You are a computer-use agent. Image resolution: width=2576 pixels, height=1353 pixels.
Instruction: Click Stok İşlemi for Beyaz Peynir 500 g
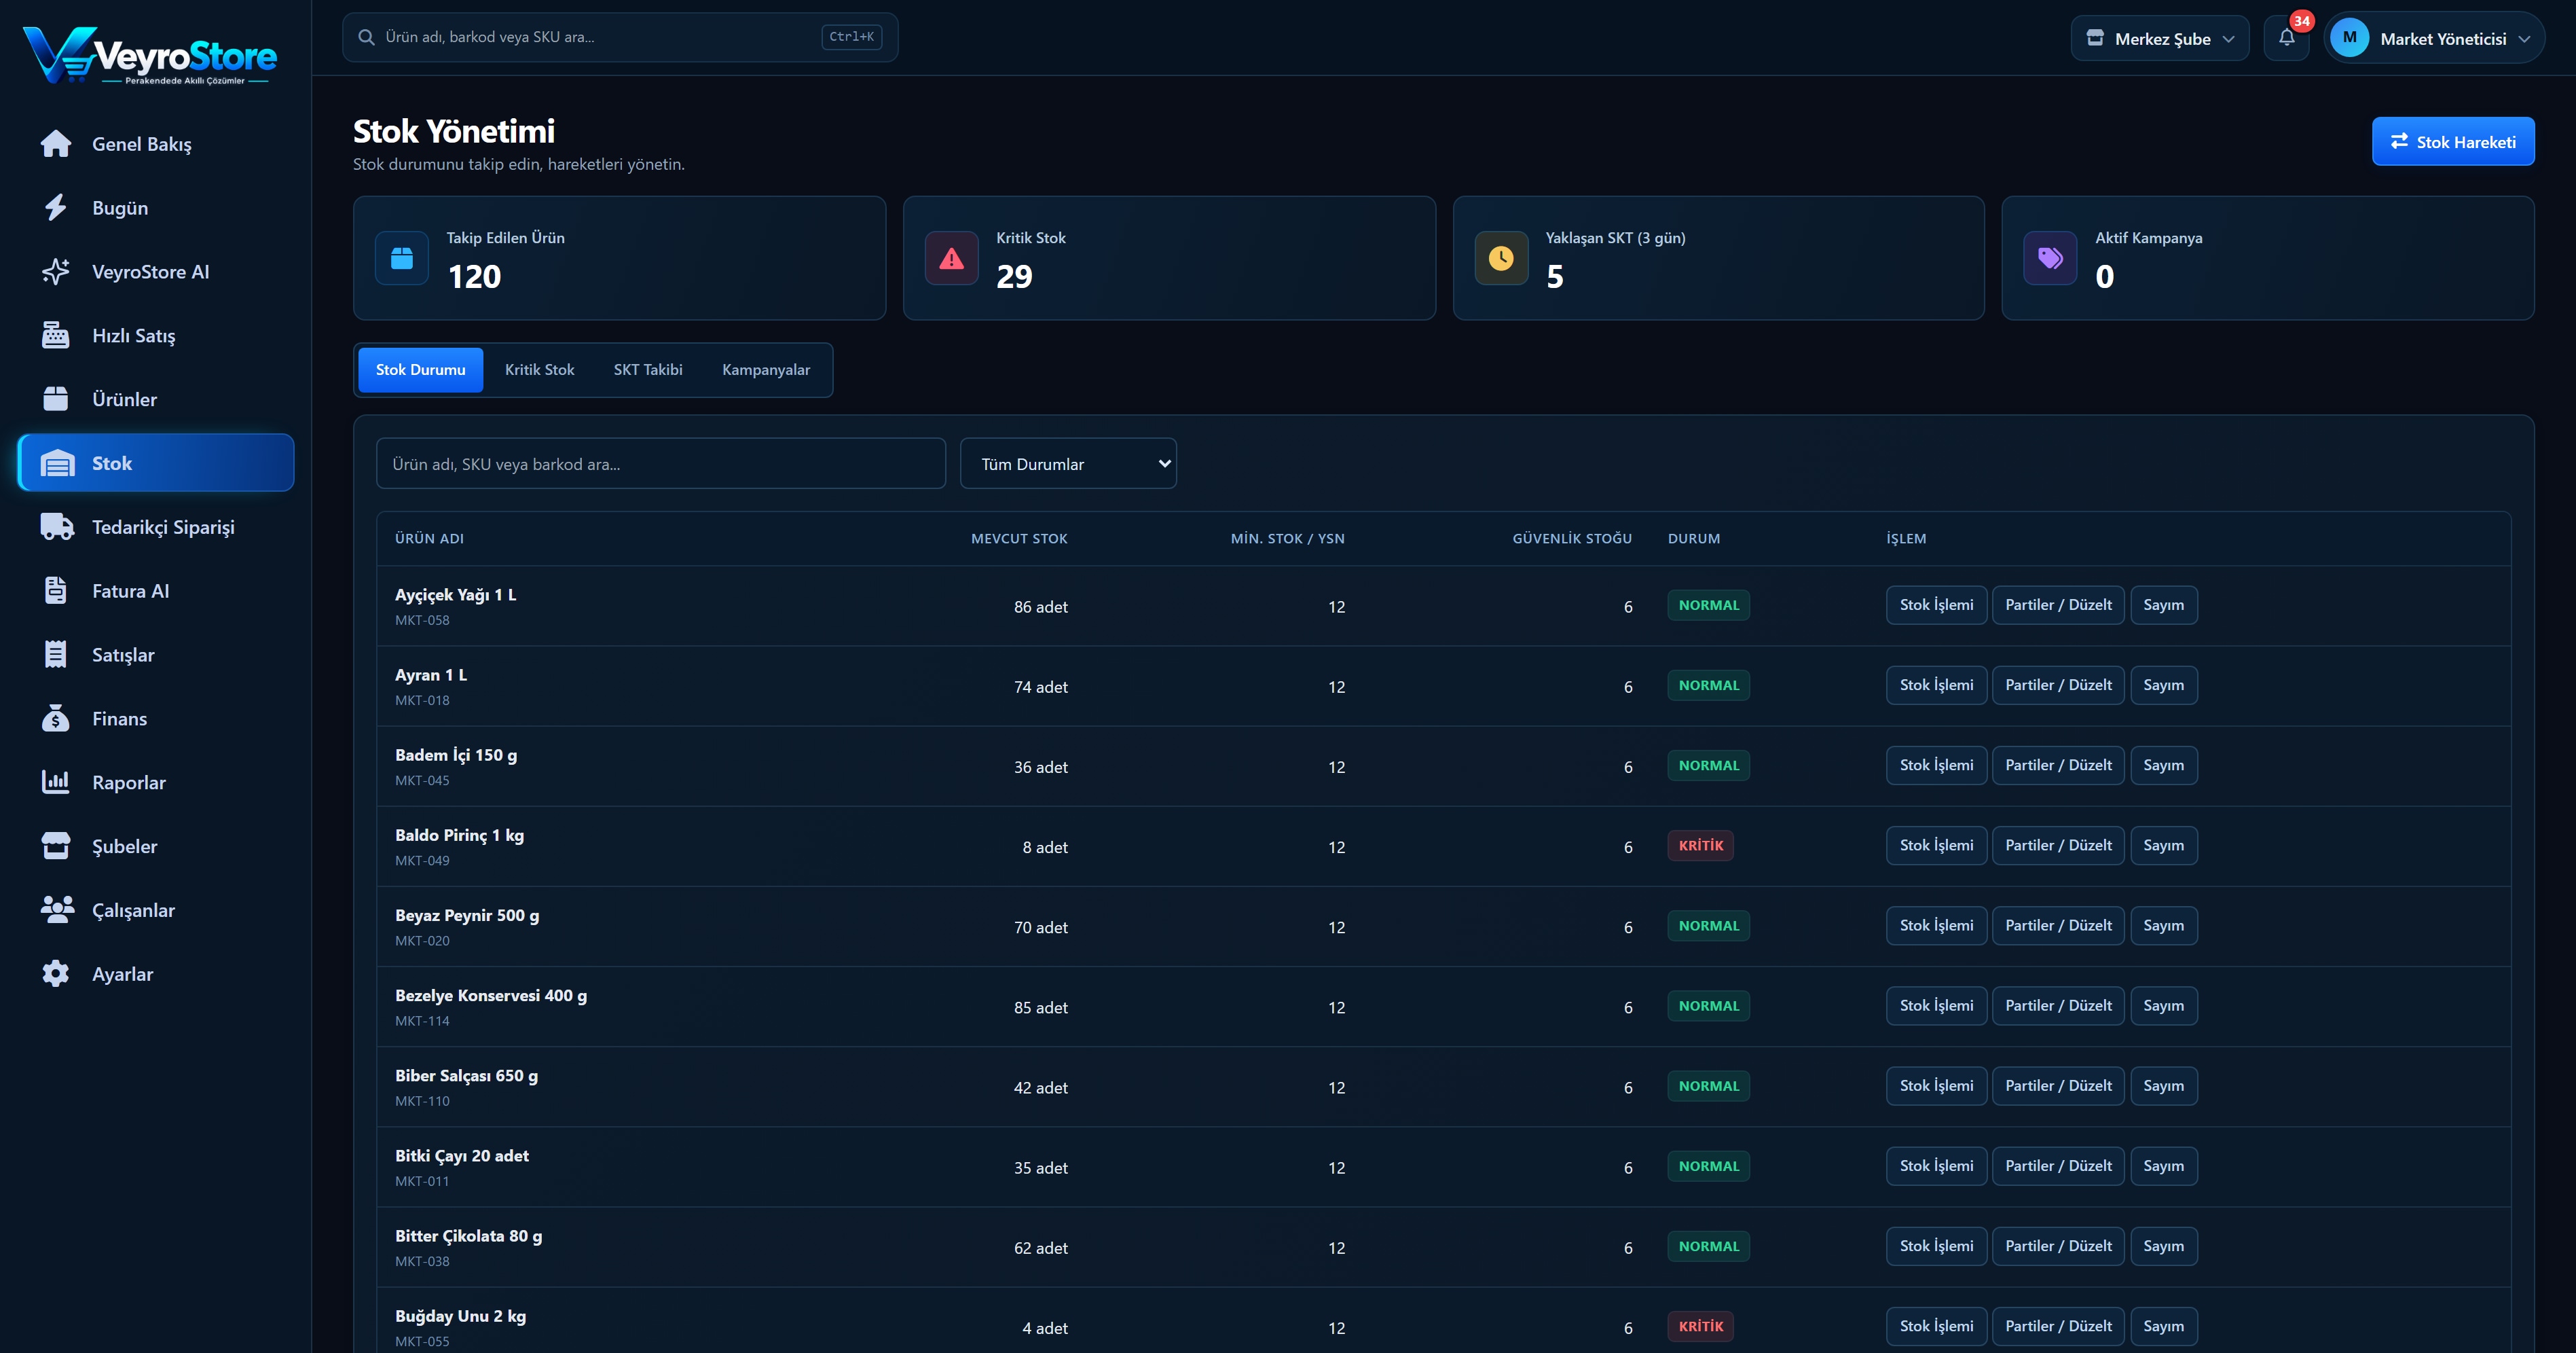[1936, 926]
